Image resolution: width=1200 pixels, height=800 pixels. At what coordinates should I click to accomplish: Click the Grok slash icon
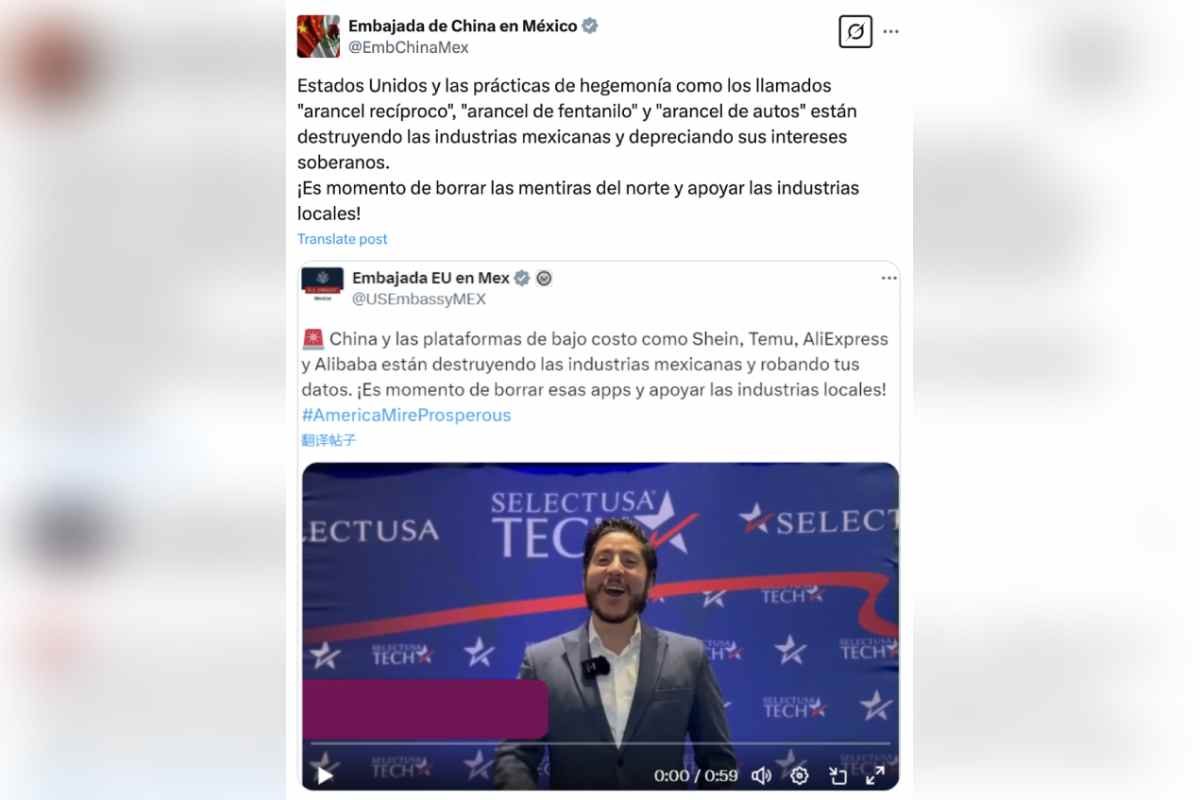[855, 32]
